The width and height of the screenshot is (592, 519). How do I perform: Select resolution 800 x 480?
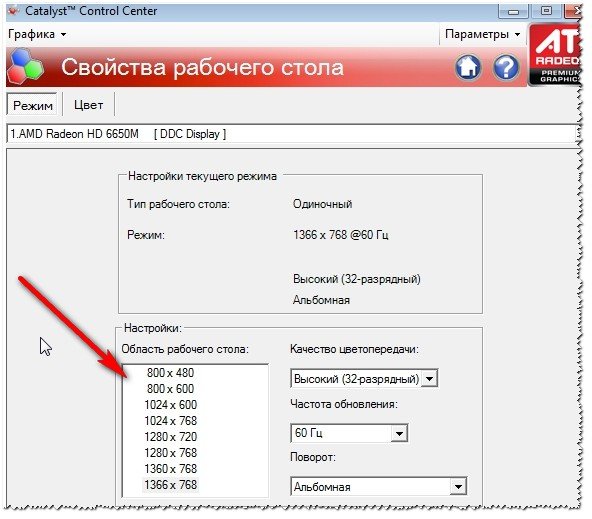[x=170, y=373]
